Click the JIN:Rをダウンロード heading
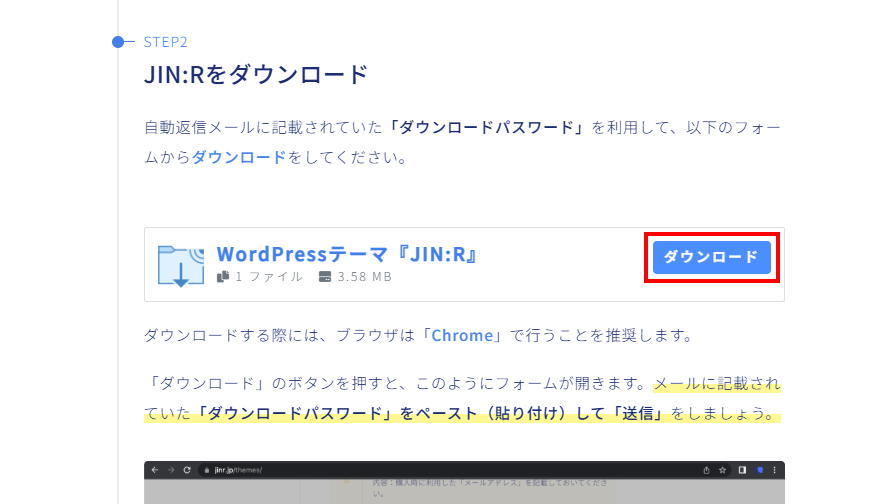895x504 pixels. [256, 75]
